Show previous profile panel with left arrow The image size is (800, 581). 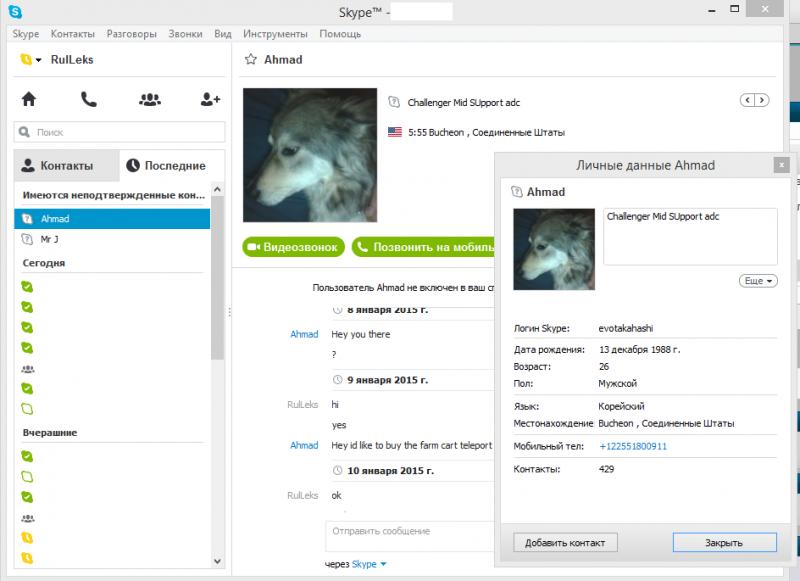747,100
